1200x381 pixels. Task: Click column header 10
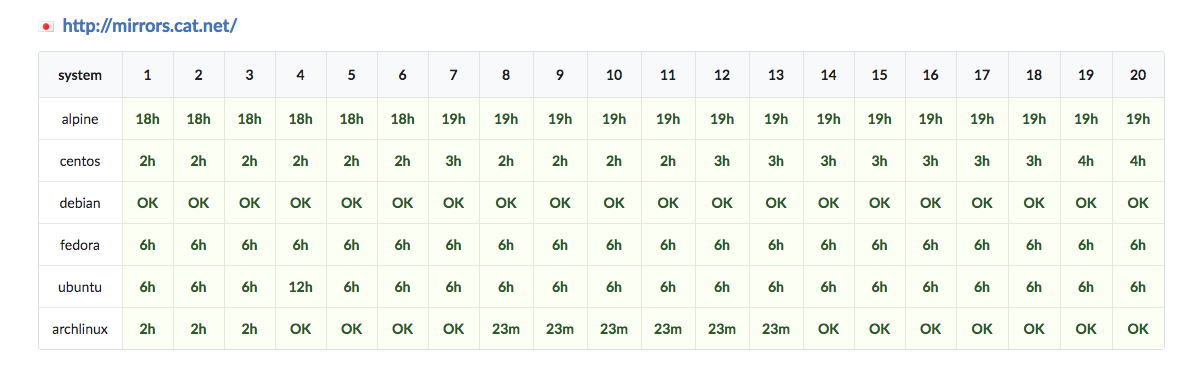614,75
